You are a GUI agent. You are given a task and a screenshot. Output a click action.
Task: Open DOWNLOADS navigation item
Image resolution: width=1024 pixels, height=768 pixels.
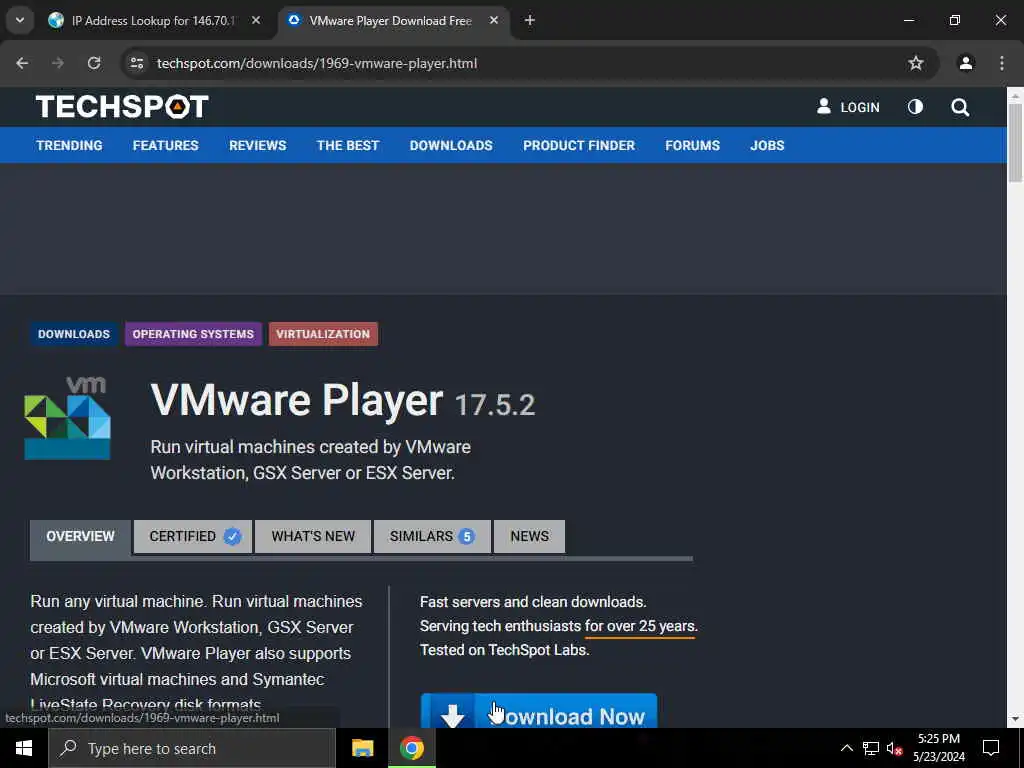coord(451,145)
